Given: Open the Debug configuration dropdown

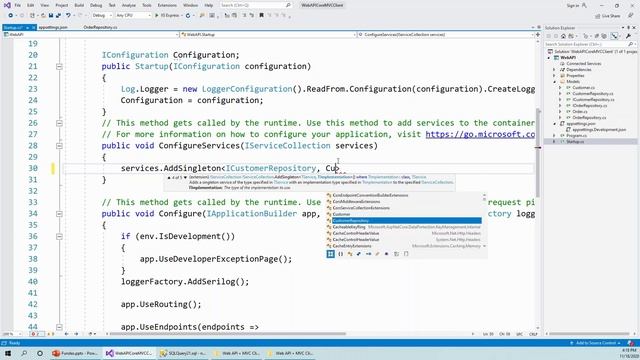Looking at the screenshot, I should click(102, 16).
